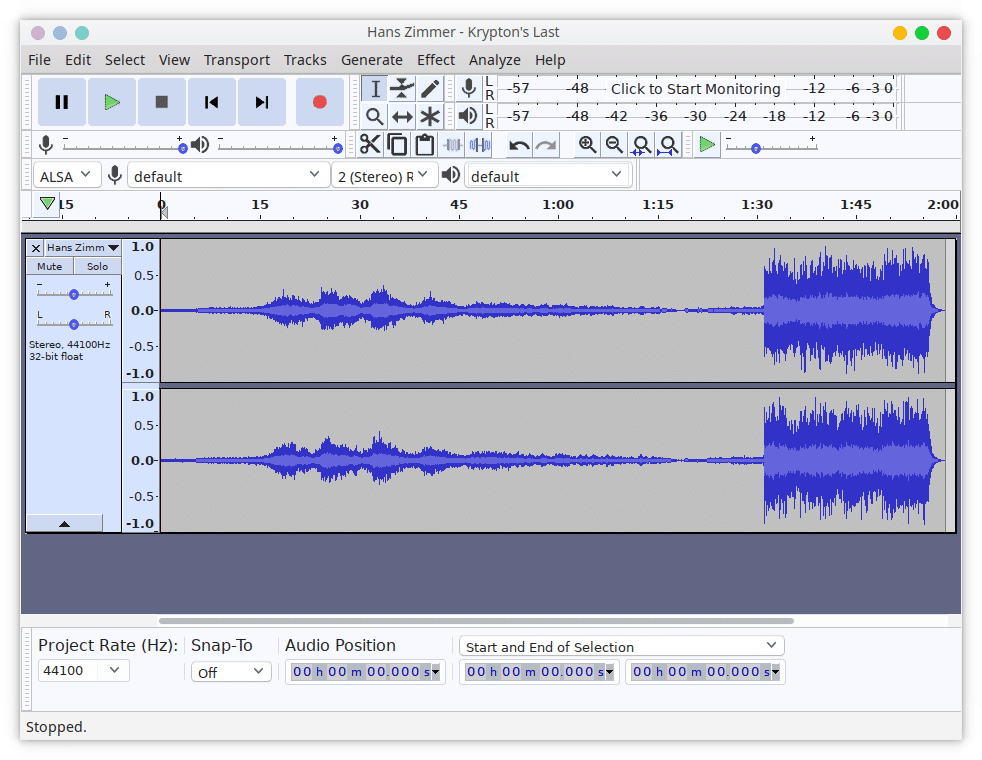Fit selection to window width
This screenshot has height=760, width=982.
[641, 145]
